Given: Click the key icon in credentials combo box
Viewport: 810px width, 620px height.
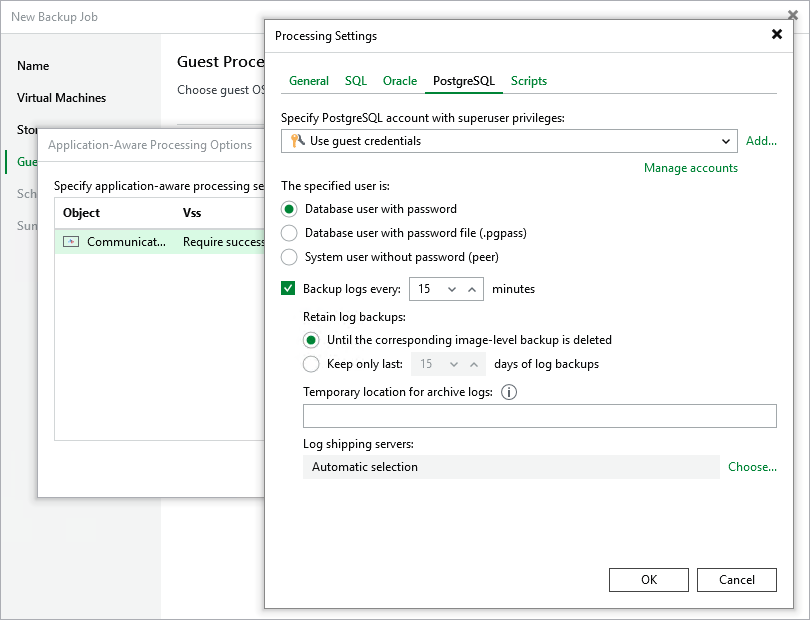Looking at the screenshot, I should [x=298, y=141].
